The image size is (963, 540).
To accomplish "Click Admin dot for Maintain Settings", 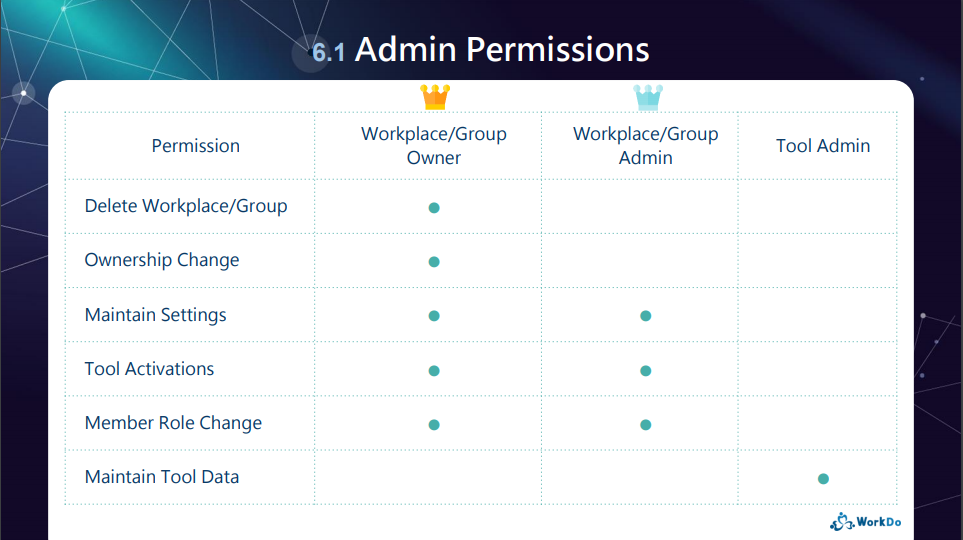I will 645,316.
